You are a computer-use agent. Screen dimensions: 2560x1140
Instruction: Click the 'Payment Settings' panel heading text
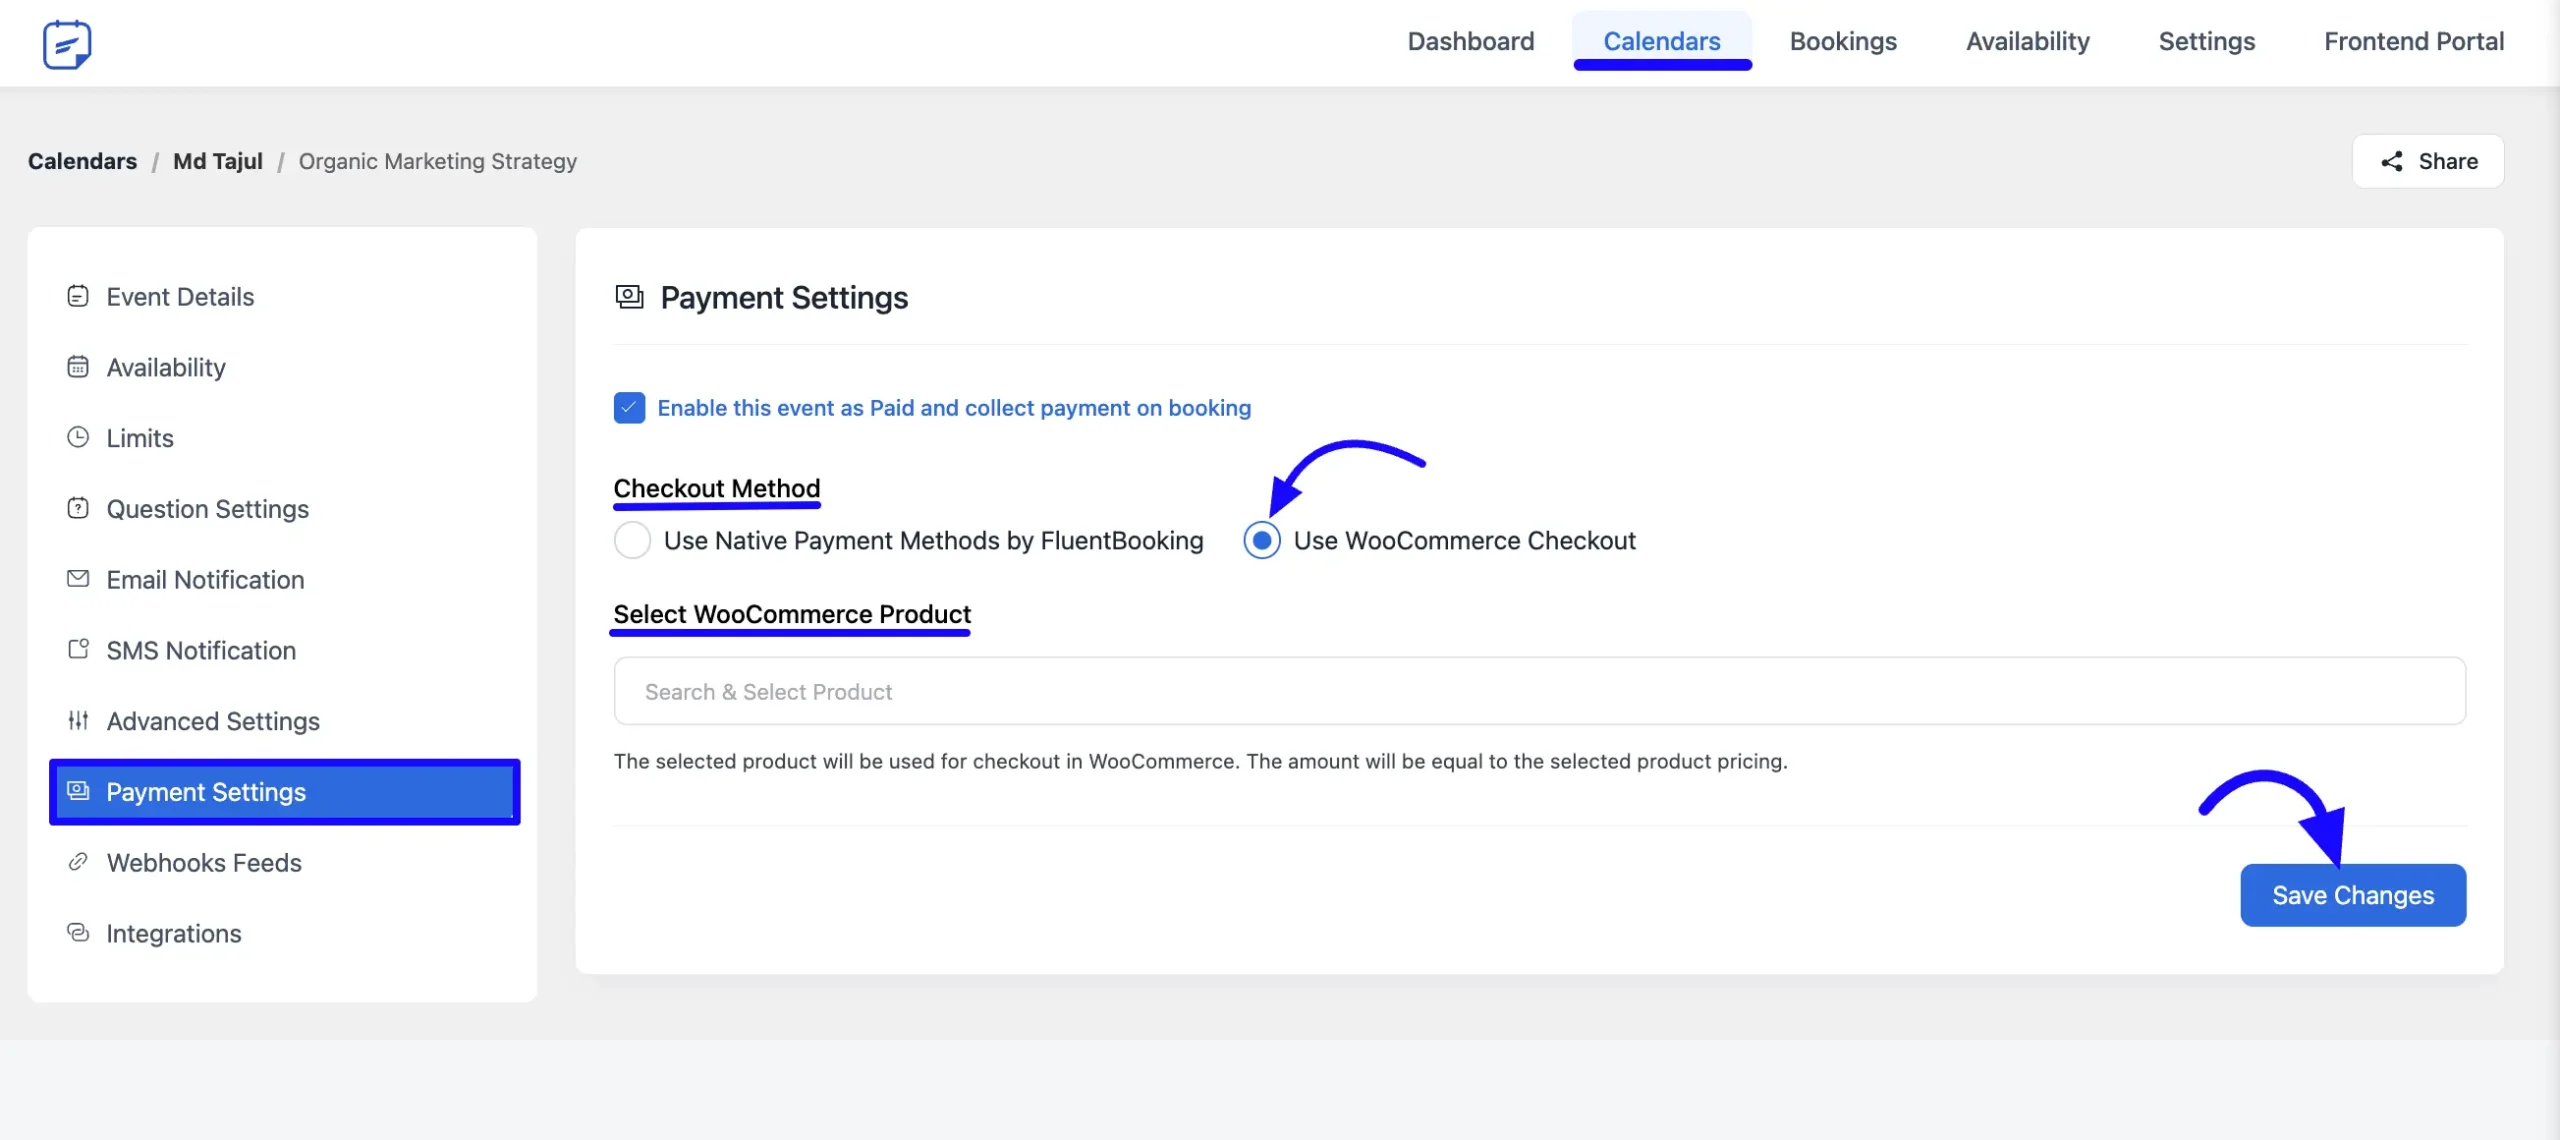[784, 298]
